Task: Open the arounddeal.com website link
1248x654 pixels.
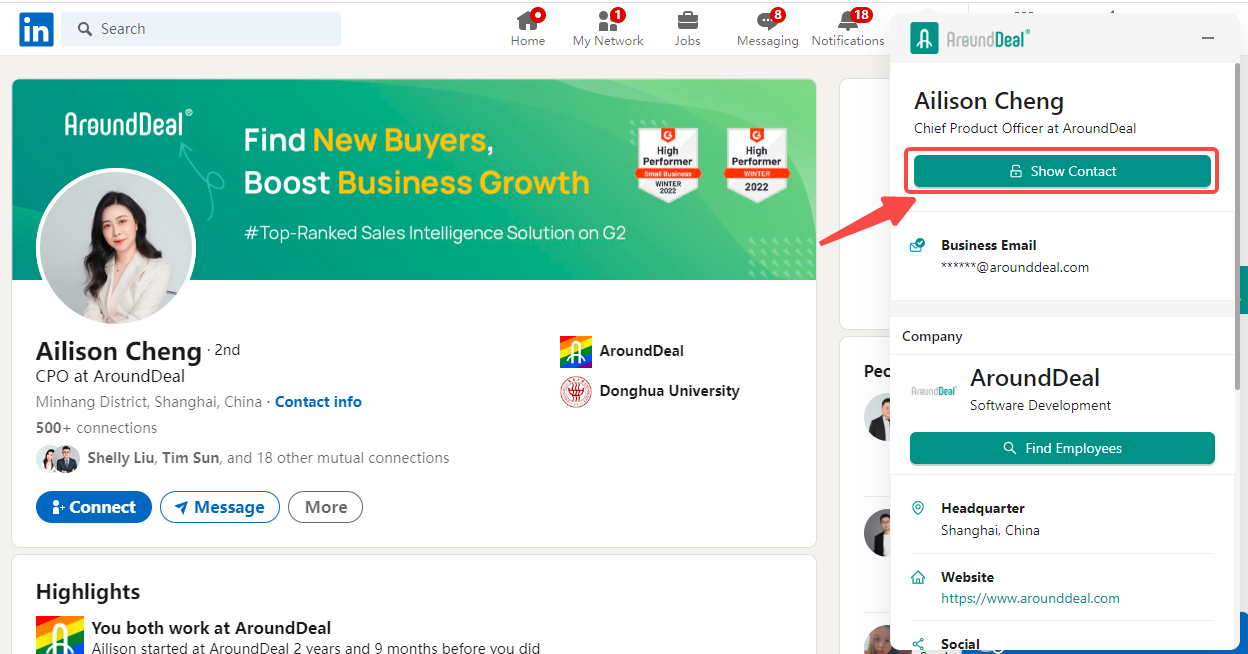Action: pyautogui.click(x=1030, y=598)
